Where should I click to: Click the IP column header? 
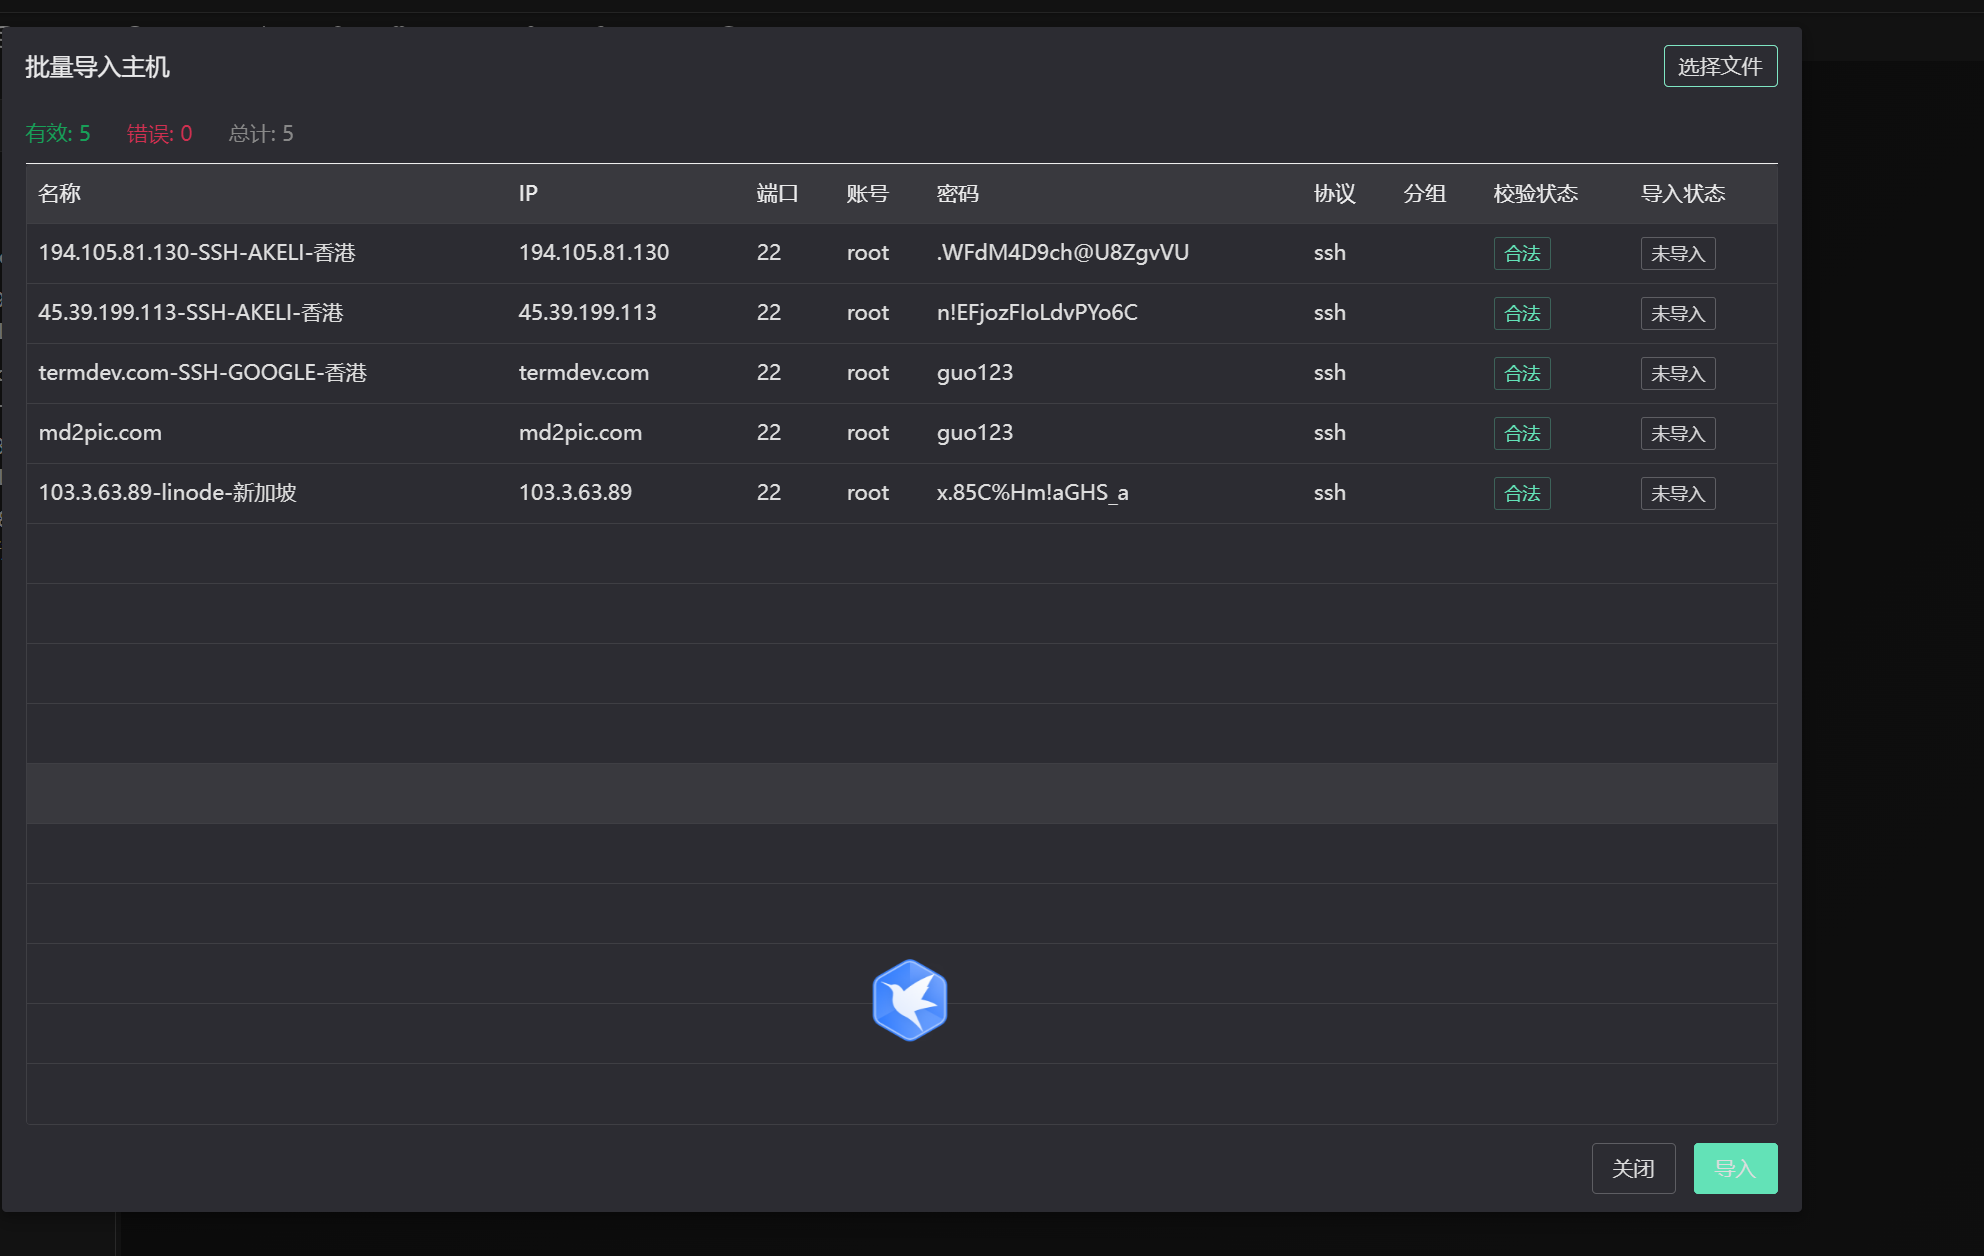[x=528, y=193]
